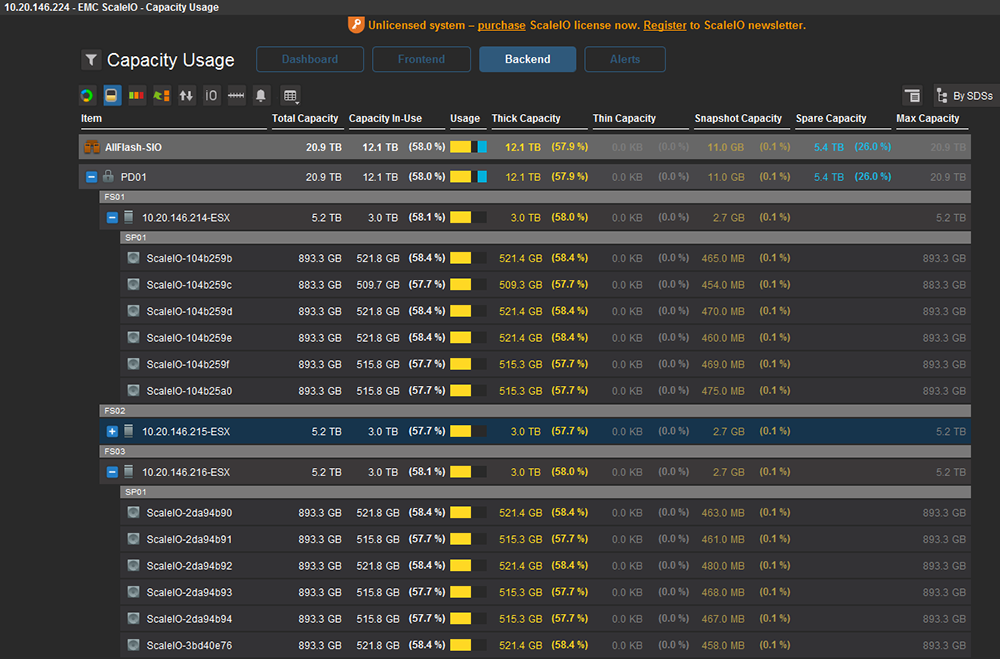
Task: Click the usage bar in the AllFlash-SIO row
Action: pos(468,147)
